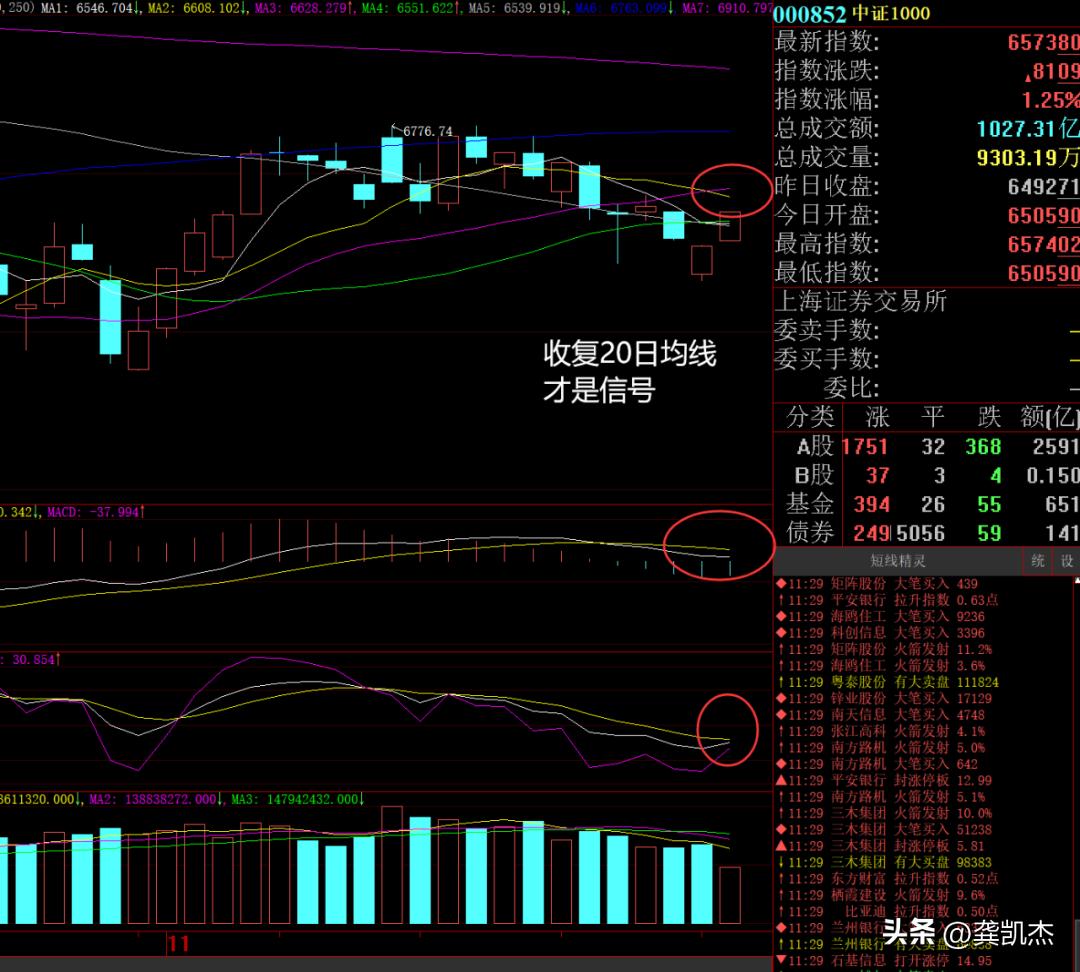Viewport: 1080px width, 972px height.
Task: Click the scroll-up arrow of the 短线精灵 list
Action: tap(1077, 581)
